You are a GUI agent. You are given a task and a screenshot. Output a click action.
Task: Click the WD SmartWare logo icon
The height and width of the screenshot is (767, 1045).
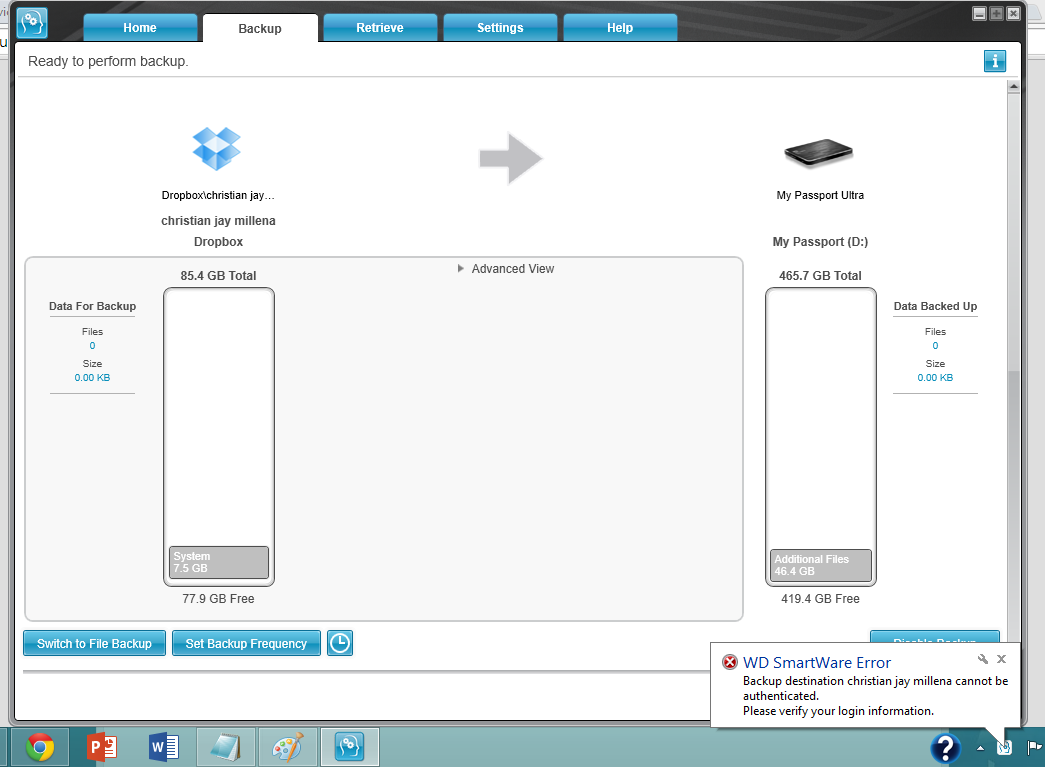[31, 23]
